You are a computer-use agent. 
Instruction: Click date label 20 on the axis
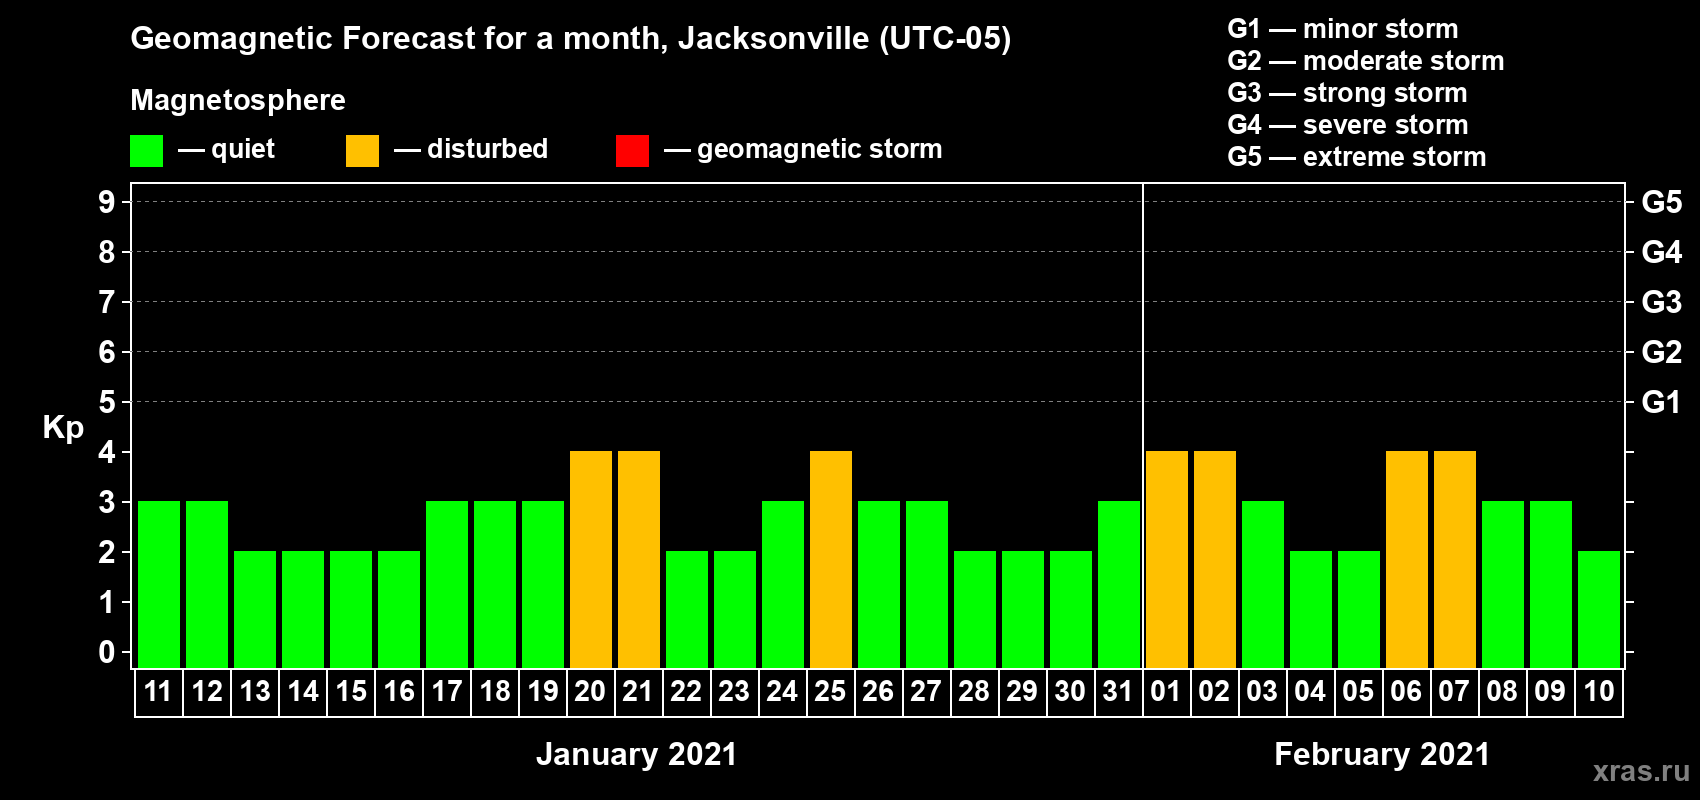coord(590,692)
